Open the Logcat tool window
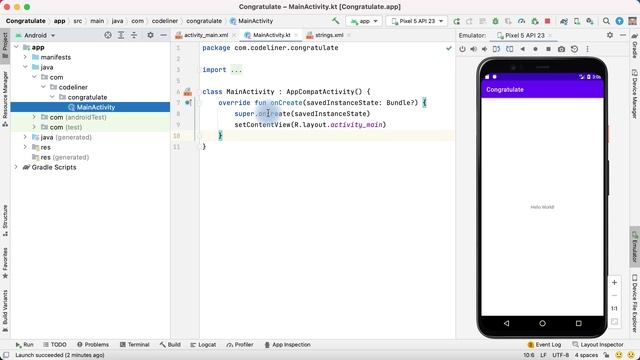Image resolution: width=640 pixels, height=360 pixels. coord(203,344)
